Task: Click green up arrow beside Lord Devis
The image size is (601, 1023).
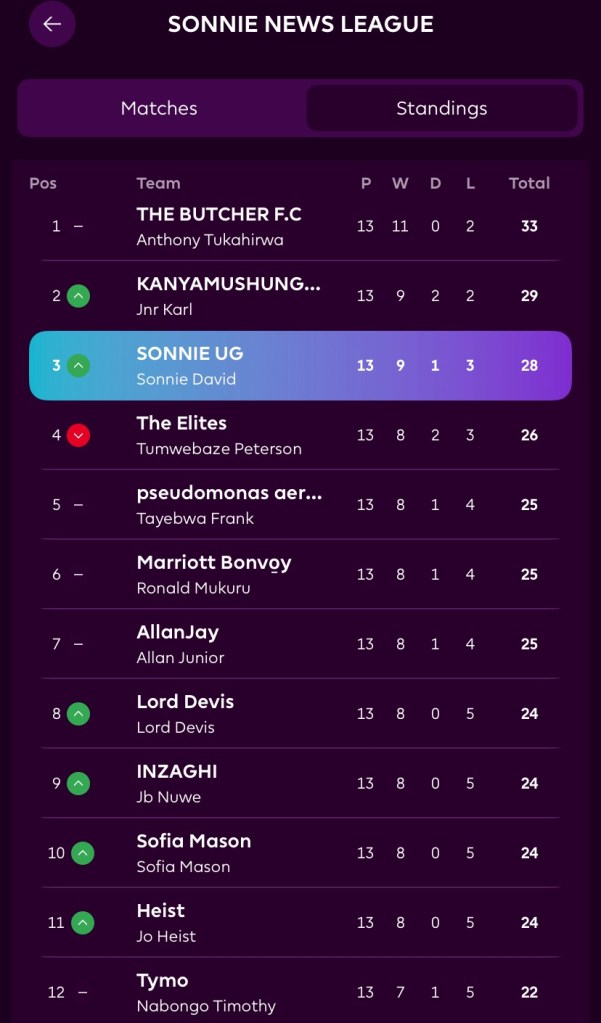Action: 79,714
